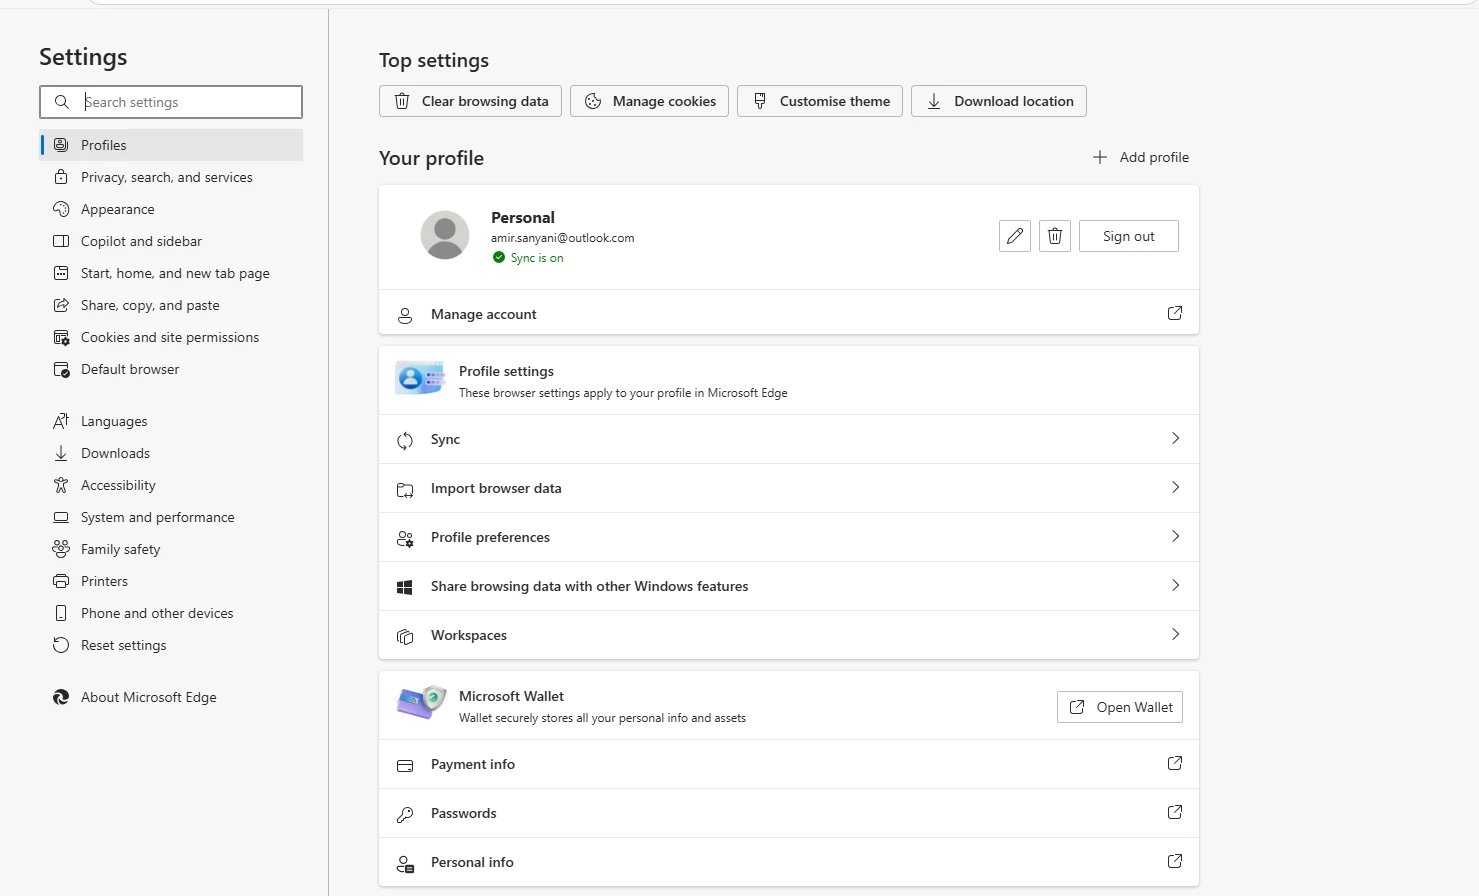Screen dimensions: 1479x896
Task: Click the person icon beside Manage account
Action: click(x=405, y=315)
